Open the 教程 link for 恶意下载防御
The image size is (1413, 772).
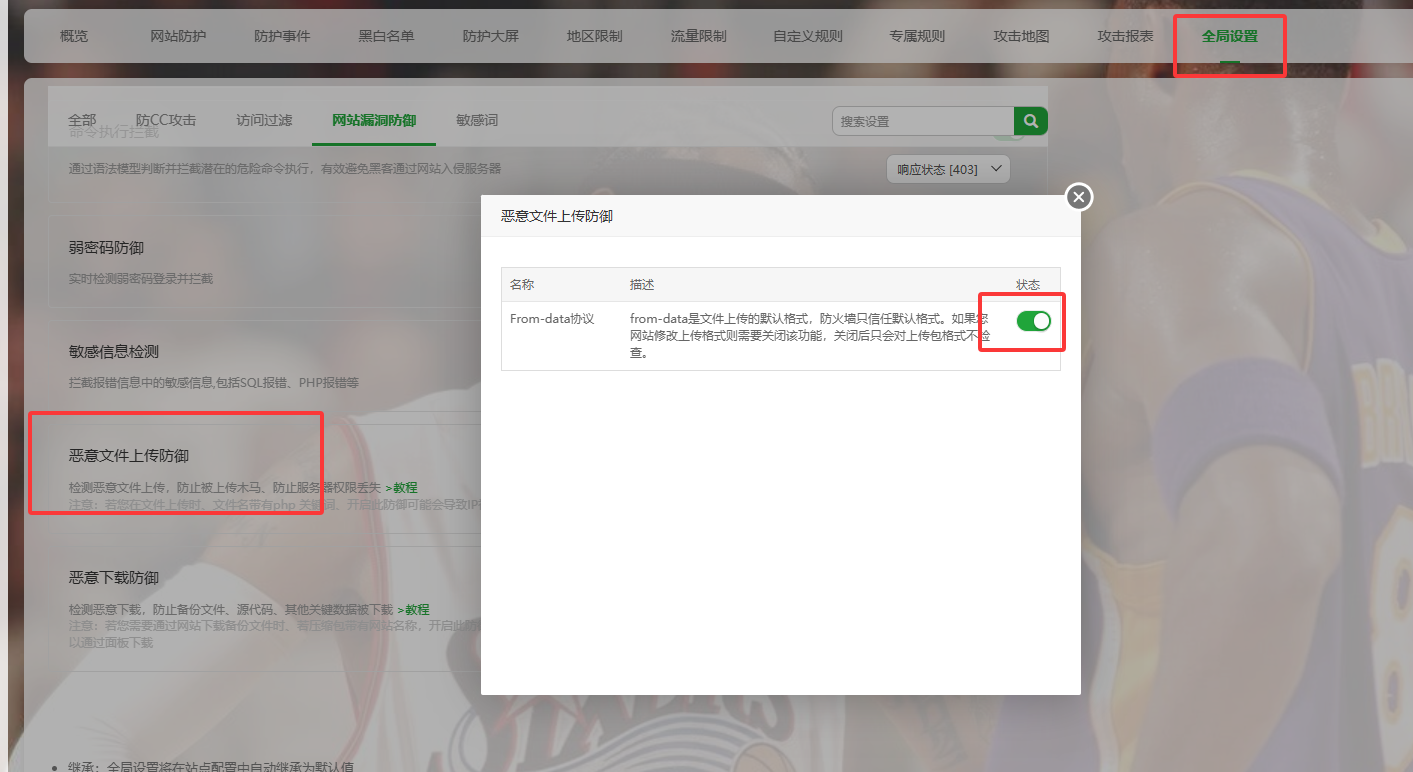pos(417,609)
